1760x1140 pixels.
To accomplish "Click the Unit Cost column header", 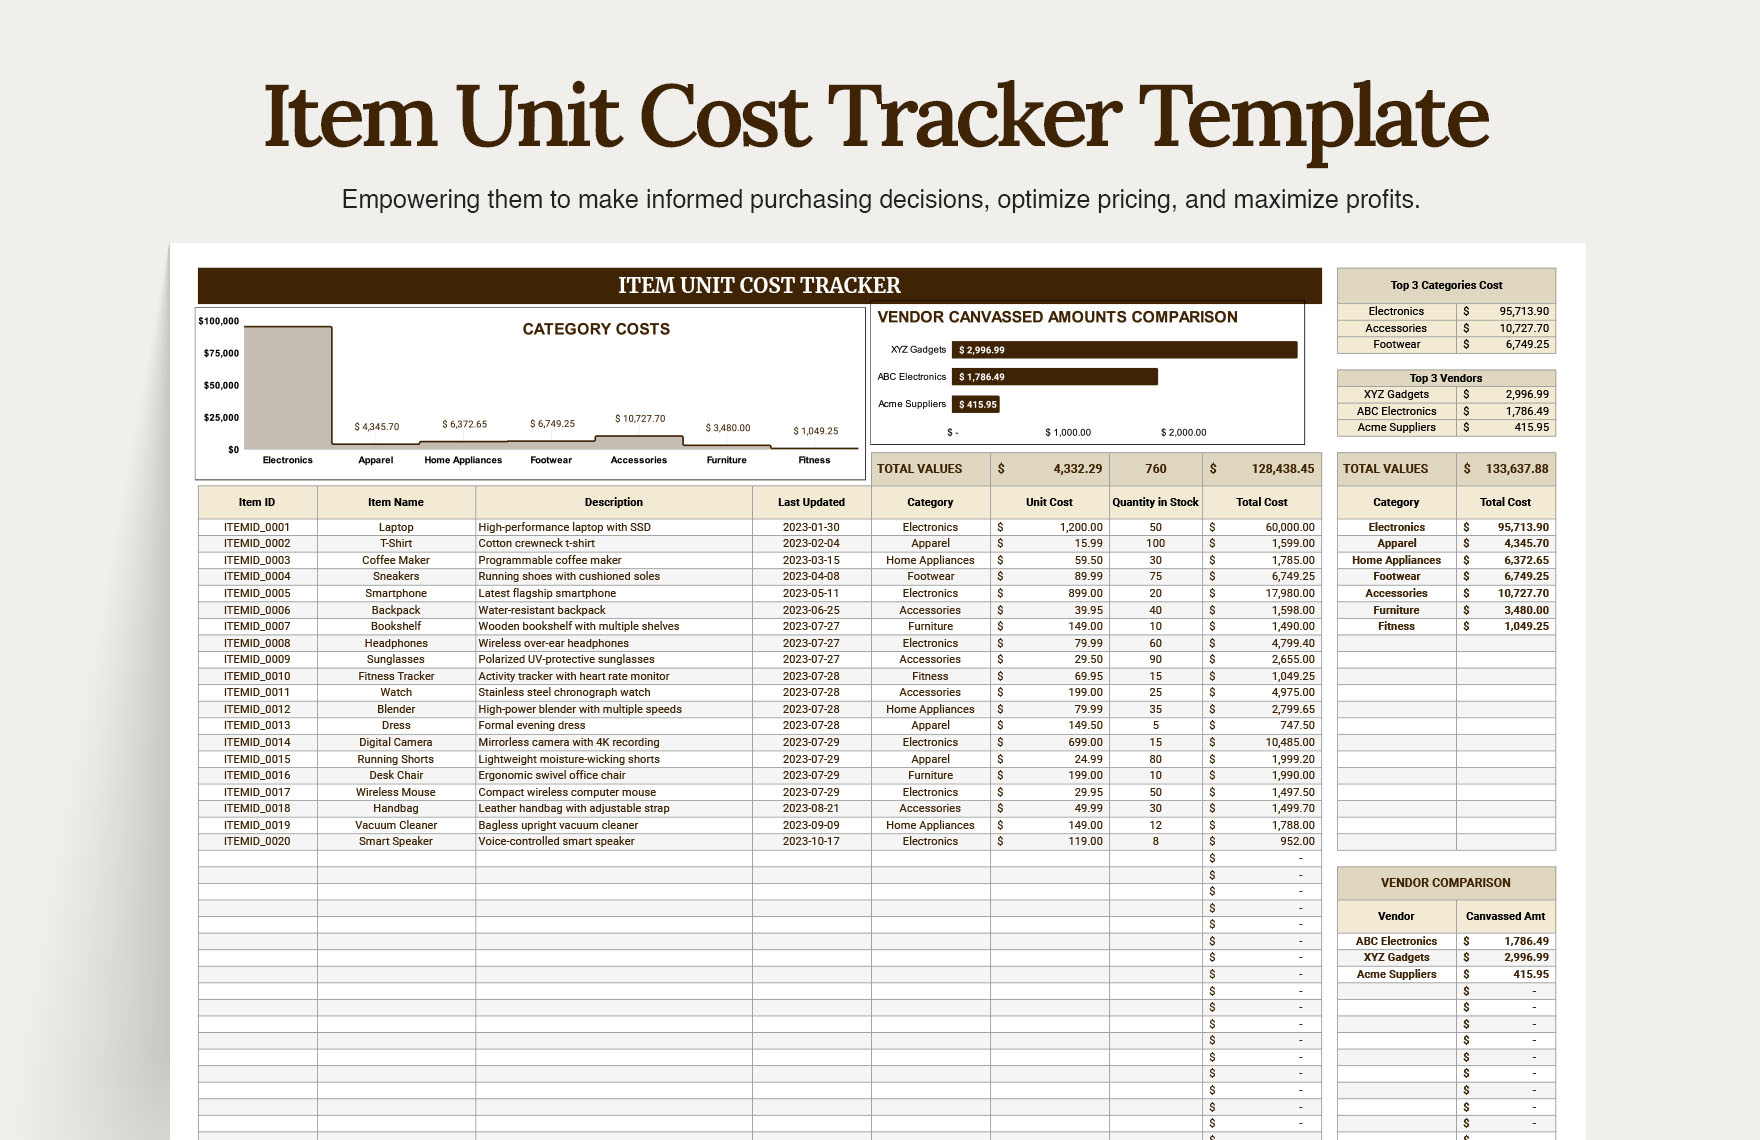I will click(x=1049, y=502).
